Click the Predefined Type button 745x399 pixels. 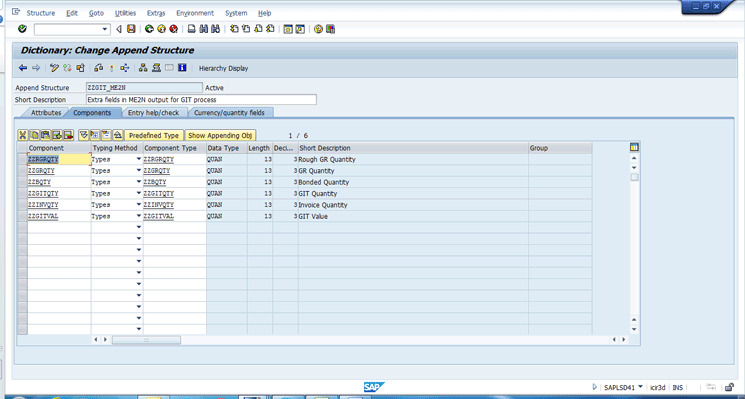point(154,135)
